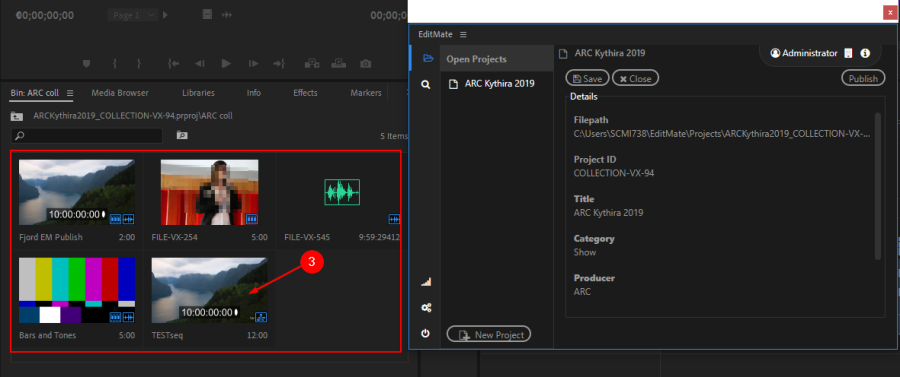This screenshot has width=900, height=377.
Task: Click the 'FILE-VX-254' clip name
Action: click(174, 237)
